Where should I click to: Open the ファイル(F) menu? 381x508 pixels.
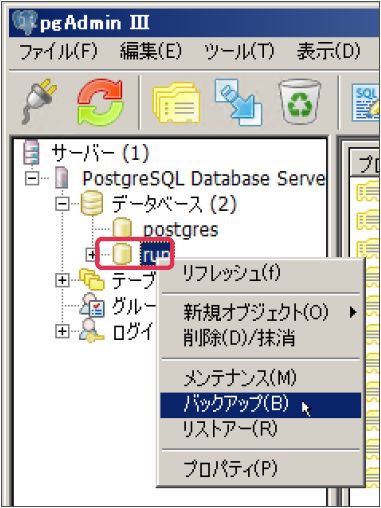pyautogui.click(x=58, y=52)
